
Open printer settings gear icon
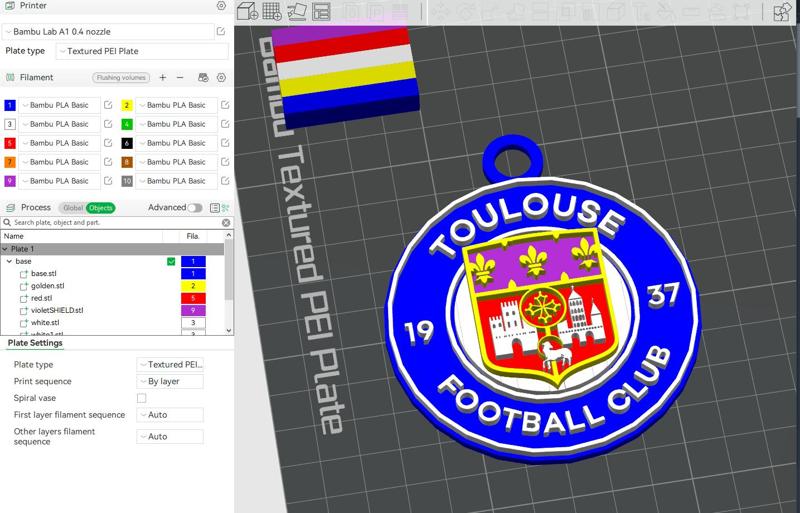click(221, 6)
